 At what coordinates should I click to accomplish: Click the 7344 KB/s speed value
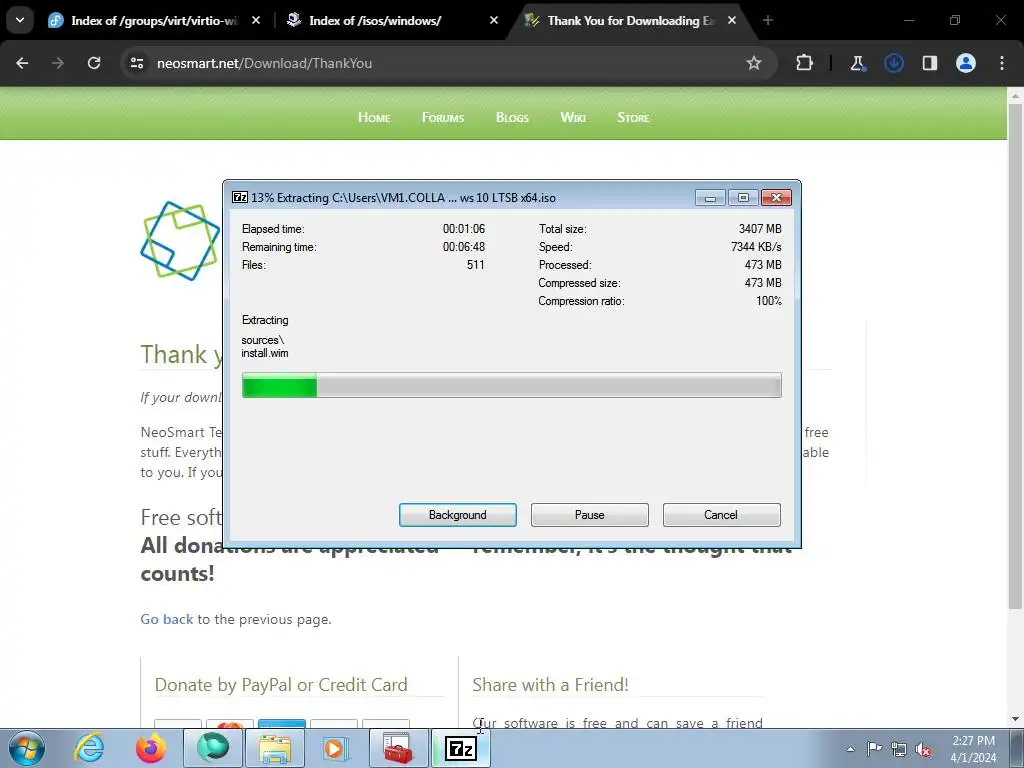point(756,247)
